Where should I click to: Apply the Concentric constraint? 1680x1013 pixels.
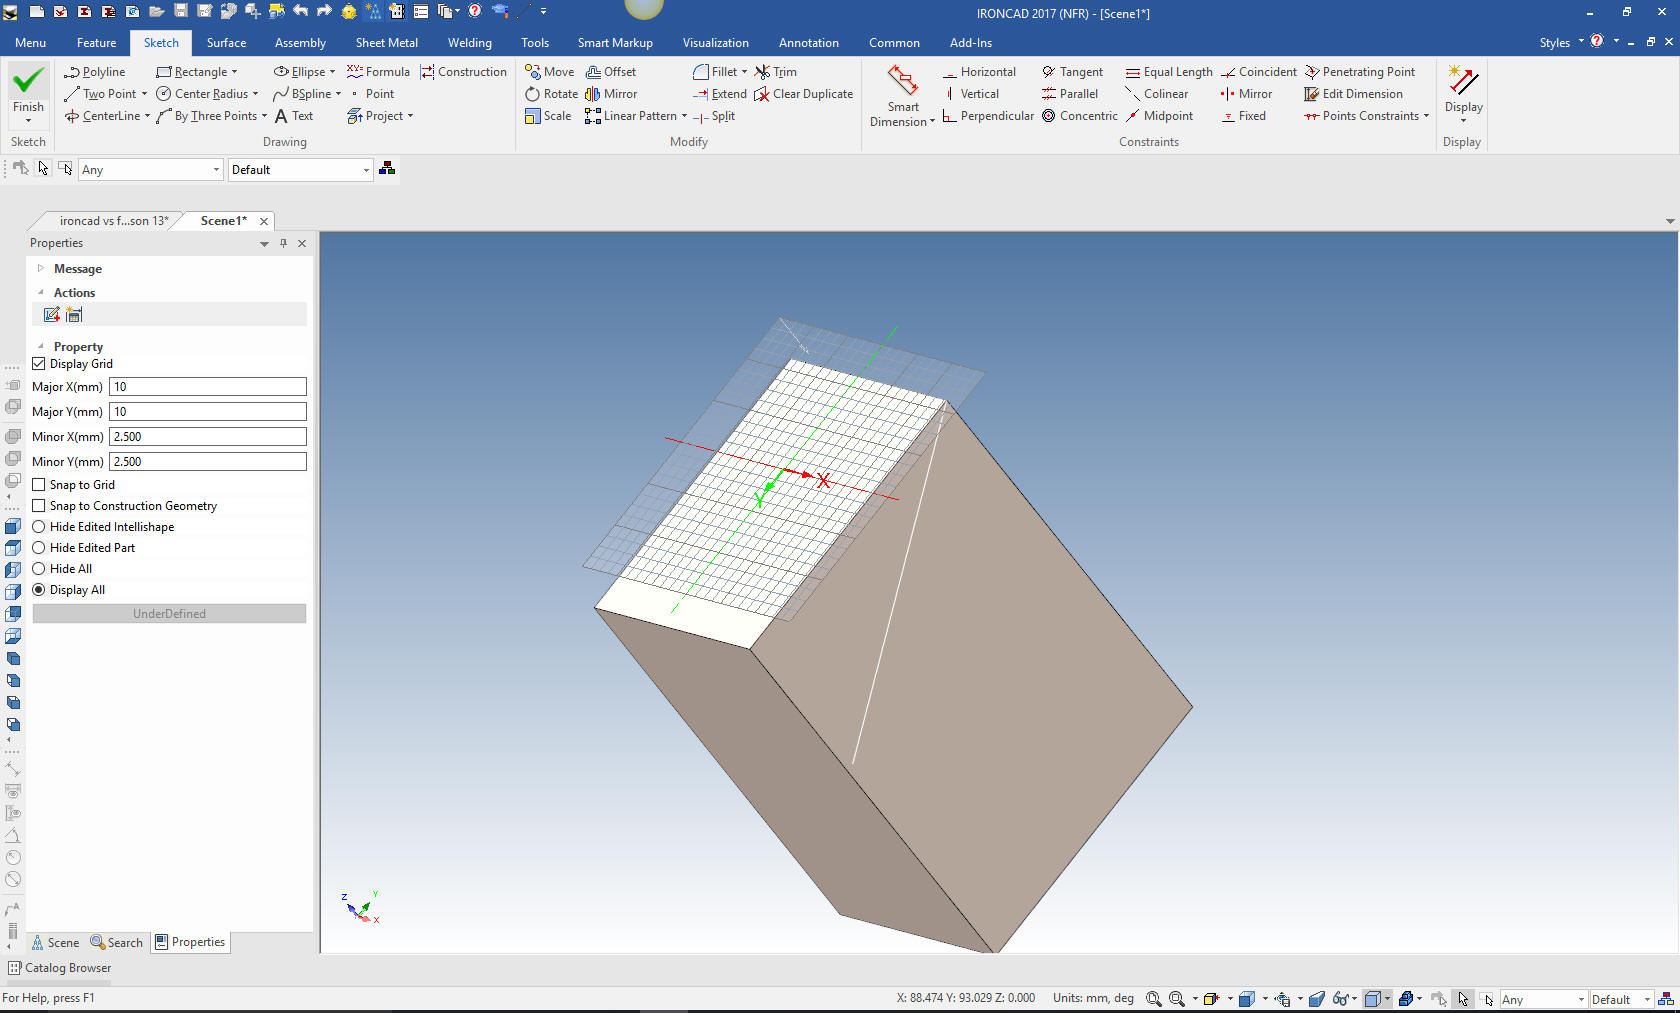tap(1079, 116)
